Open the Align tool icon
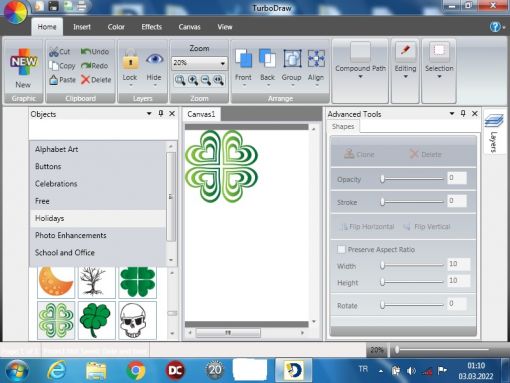The width and height of the screenshot is (510, 383). [x=316, y=59]
